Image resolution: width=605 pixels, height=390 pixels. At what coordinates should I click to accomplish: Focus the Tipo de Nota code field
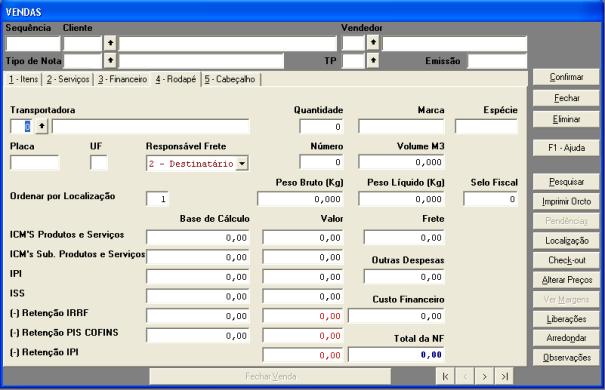[83, 61]
